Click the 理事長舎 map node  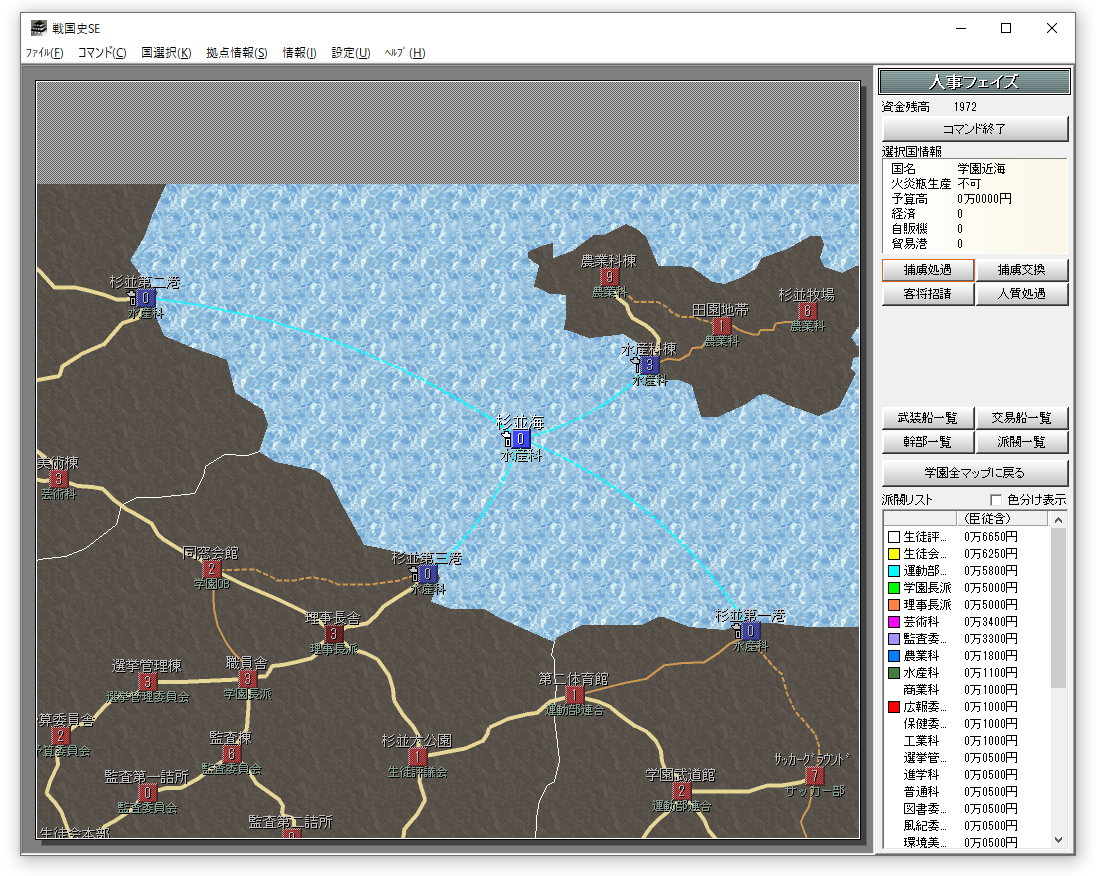click(x=333, y=634)
